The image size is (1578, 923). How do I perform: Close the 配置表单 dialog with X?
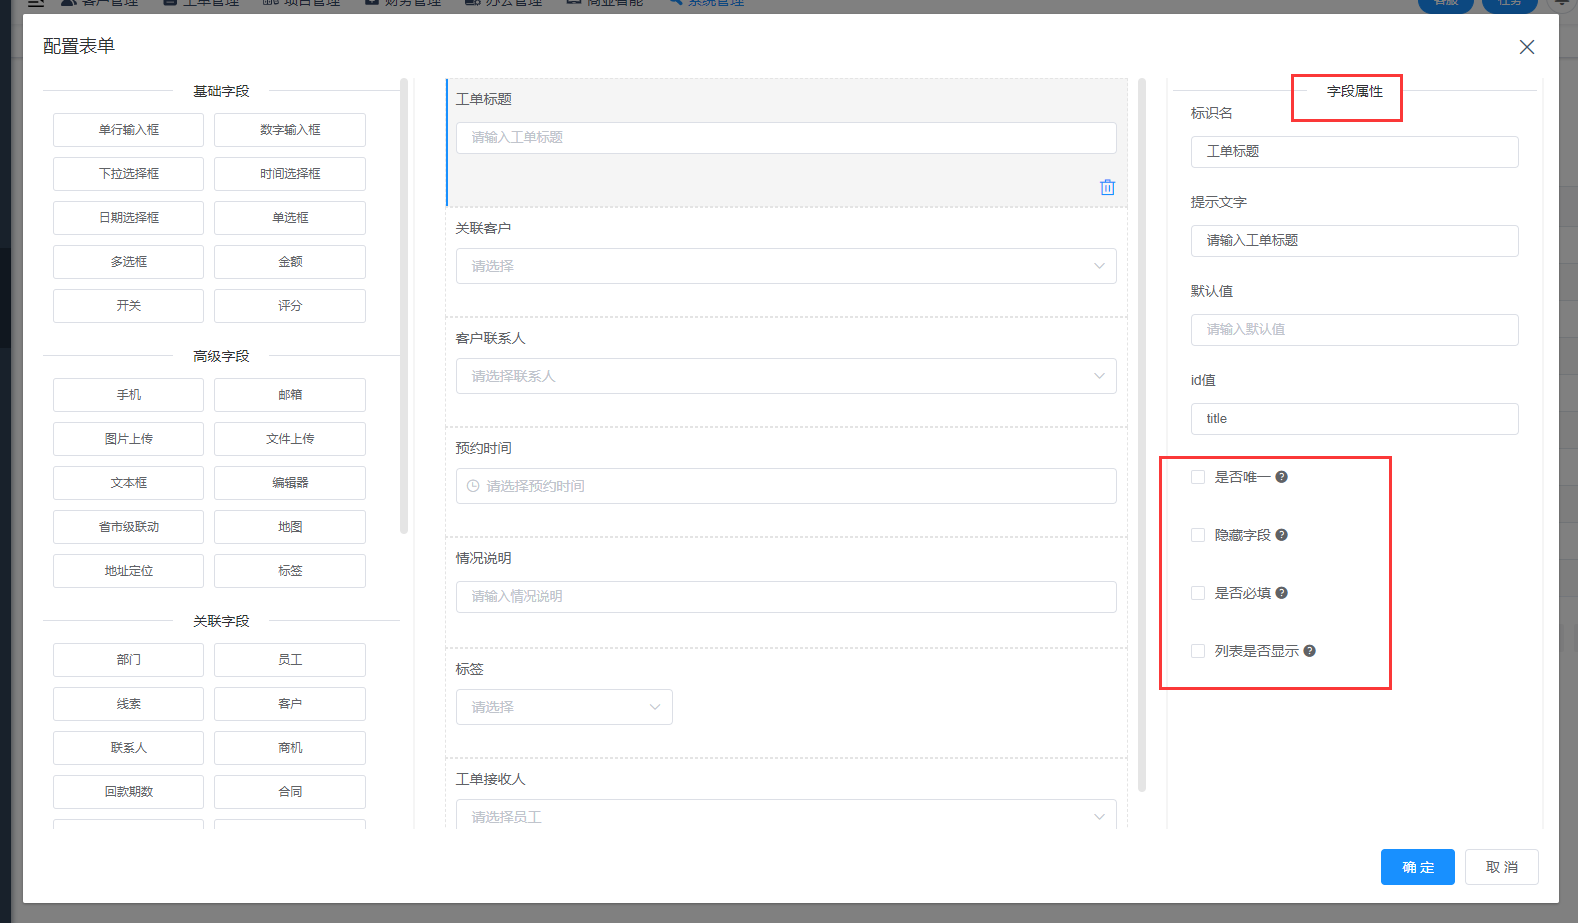(x=1526, y=47)
